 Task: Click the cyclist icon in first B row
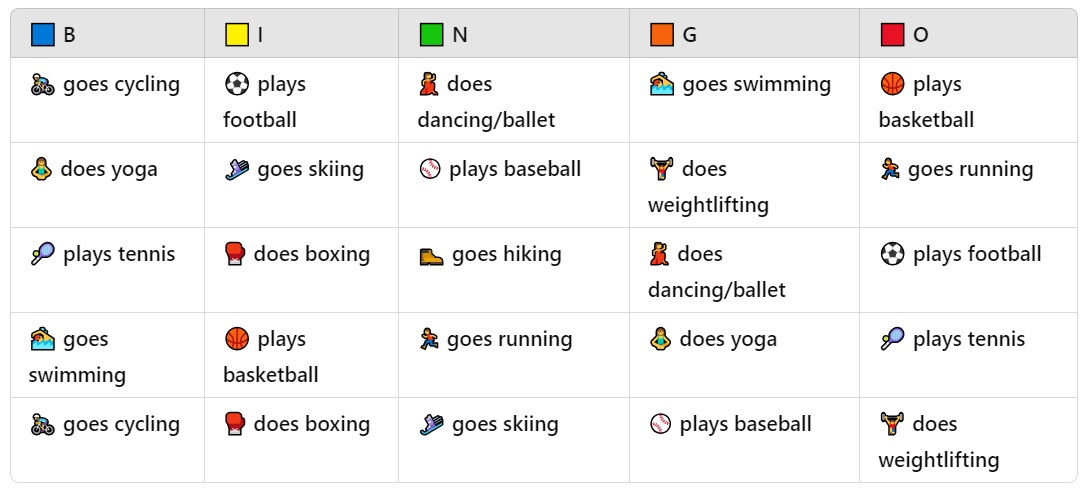pyautogui.click(x=42, y=85)
